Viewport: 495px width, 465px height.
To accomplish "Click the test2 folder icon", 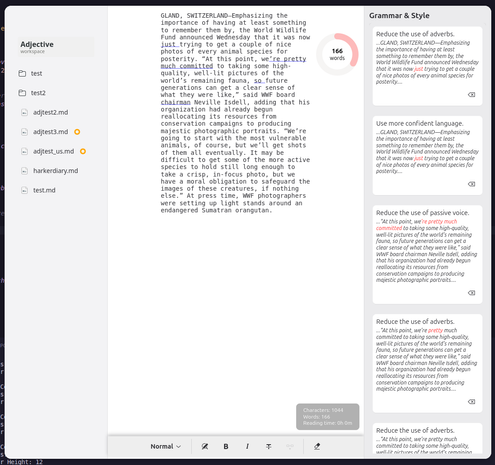I will click(x=22, y=93).
